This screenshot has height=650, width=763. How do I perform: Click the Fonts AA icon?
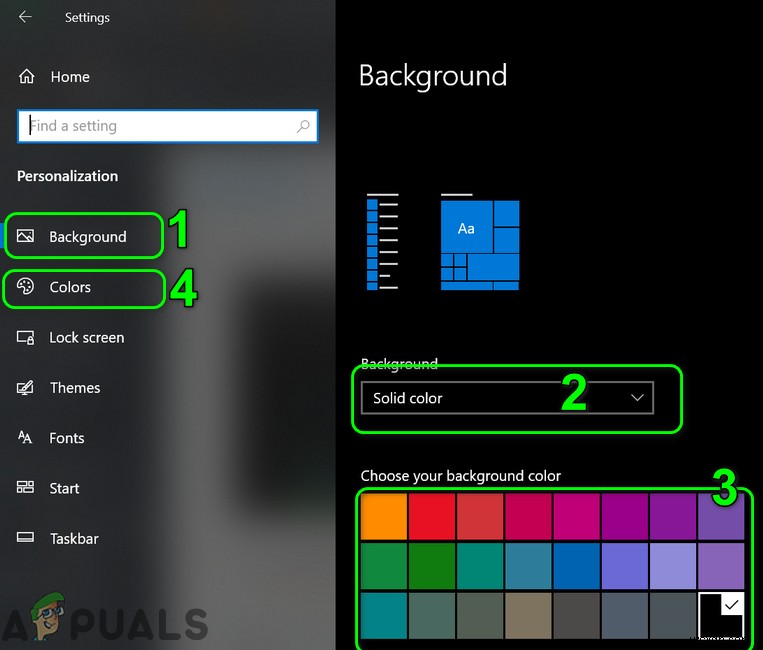coord(25,437)
